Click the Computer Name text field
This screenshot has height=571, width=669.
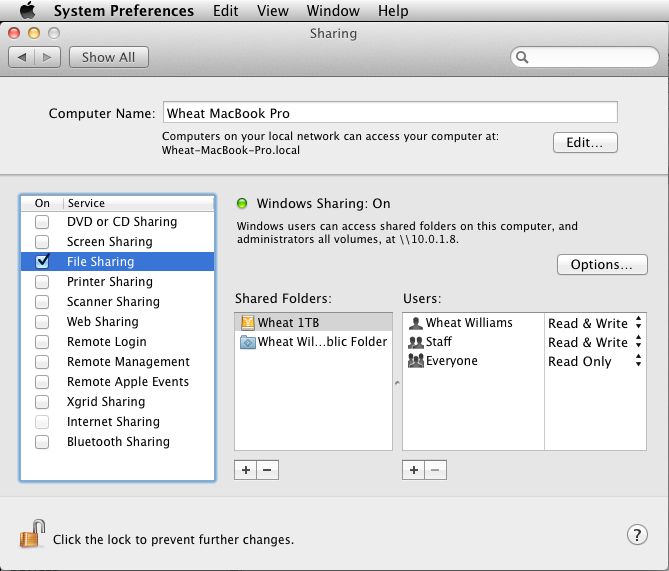[x=390, y=113]
